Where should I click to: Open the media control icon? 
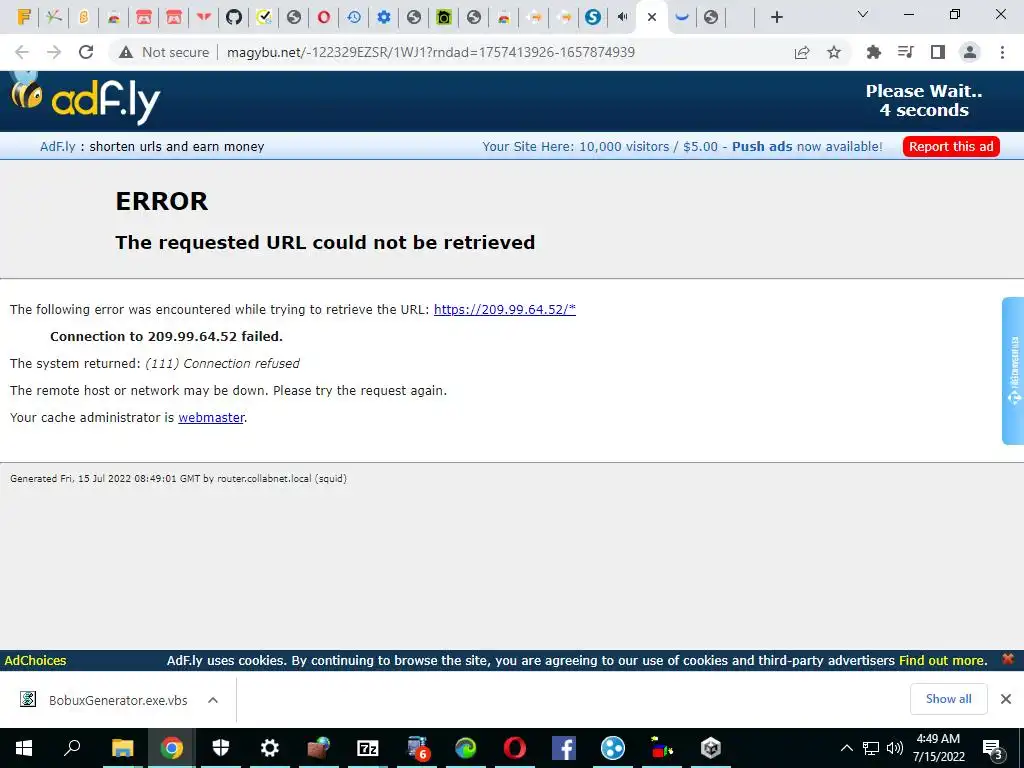[905, 52]
